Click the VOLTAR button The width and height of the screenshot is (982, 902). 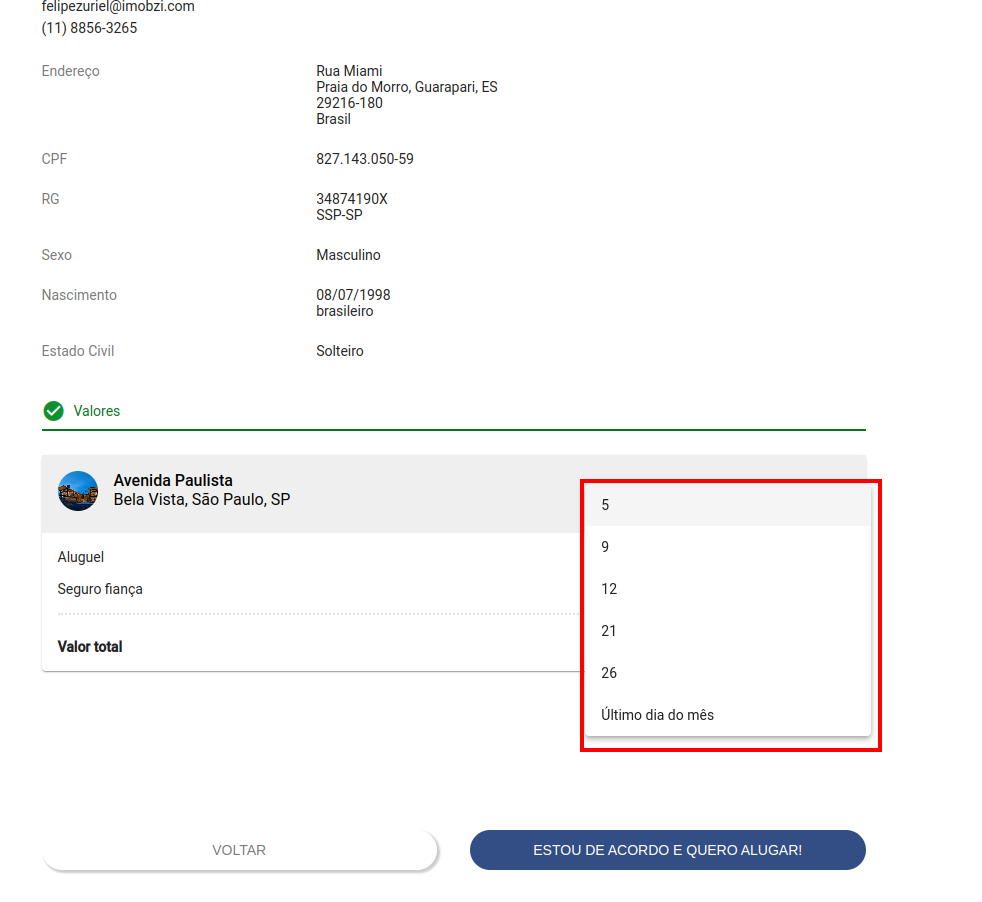click(239, 850)
